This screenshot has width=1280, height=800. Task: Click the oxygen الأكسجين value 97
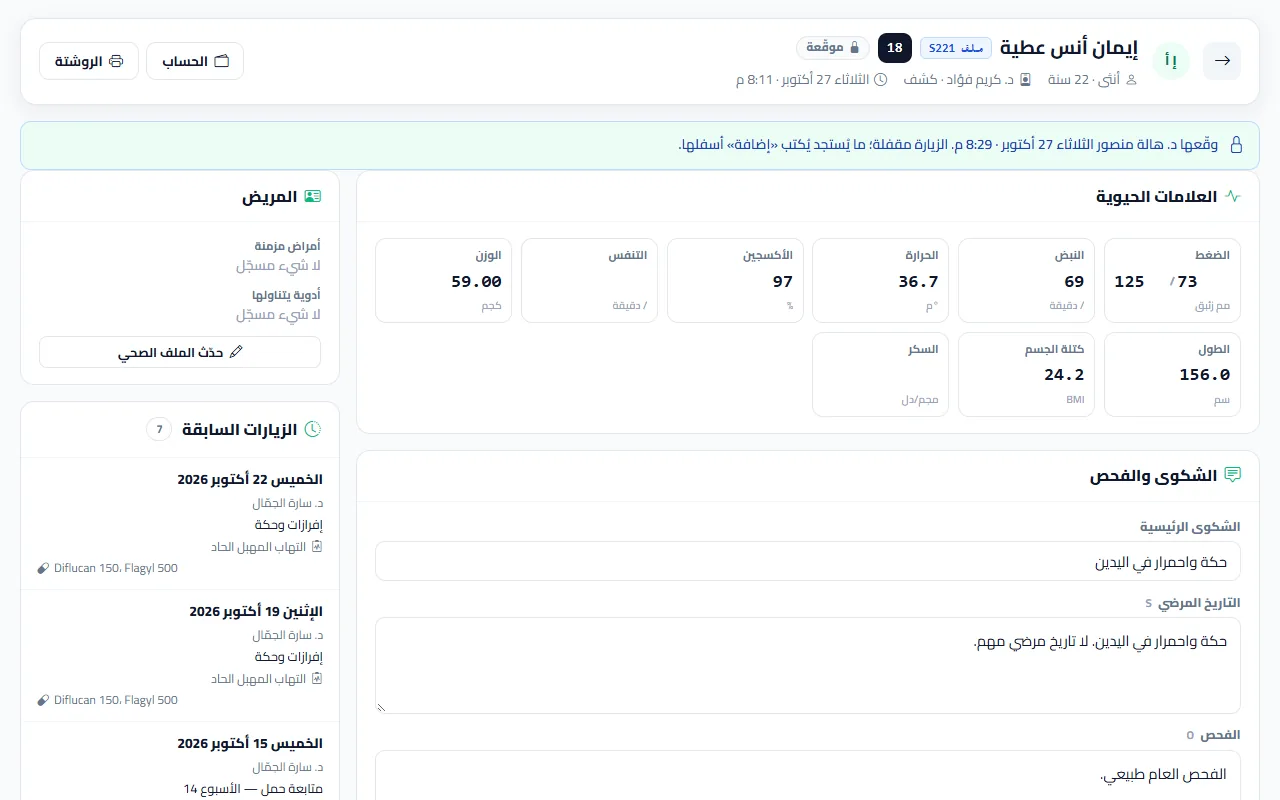[783, 282]
